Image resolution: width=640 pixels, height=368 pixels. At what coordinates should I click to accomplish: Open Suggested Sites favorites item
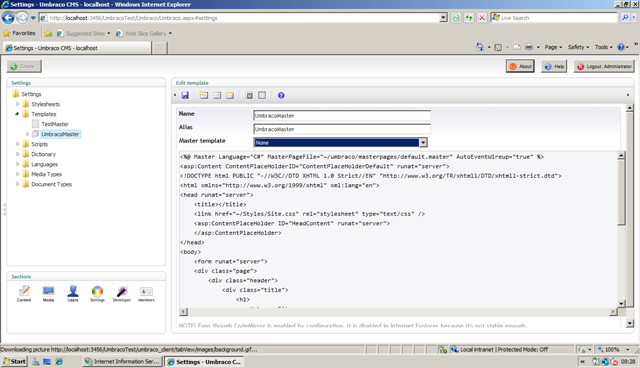pyautogui.click(x=84, y=33)
